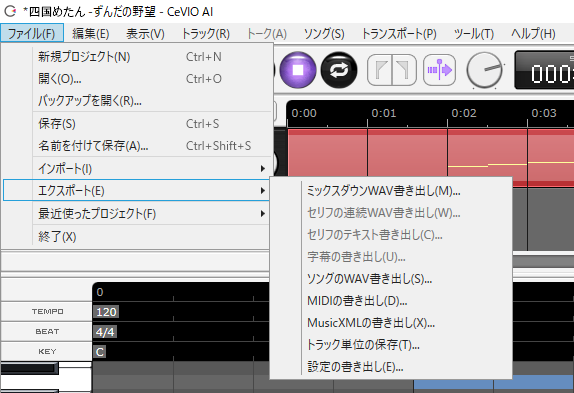The height and width of the screenshot is (393, 574).
Task: Select the エクスポート(E) menu entry
Action: tap(136, 190)
